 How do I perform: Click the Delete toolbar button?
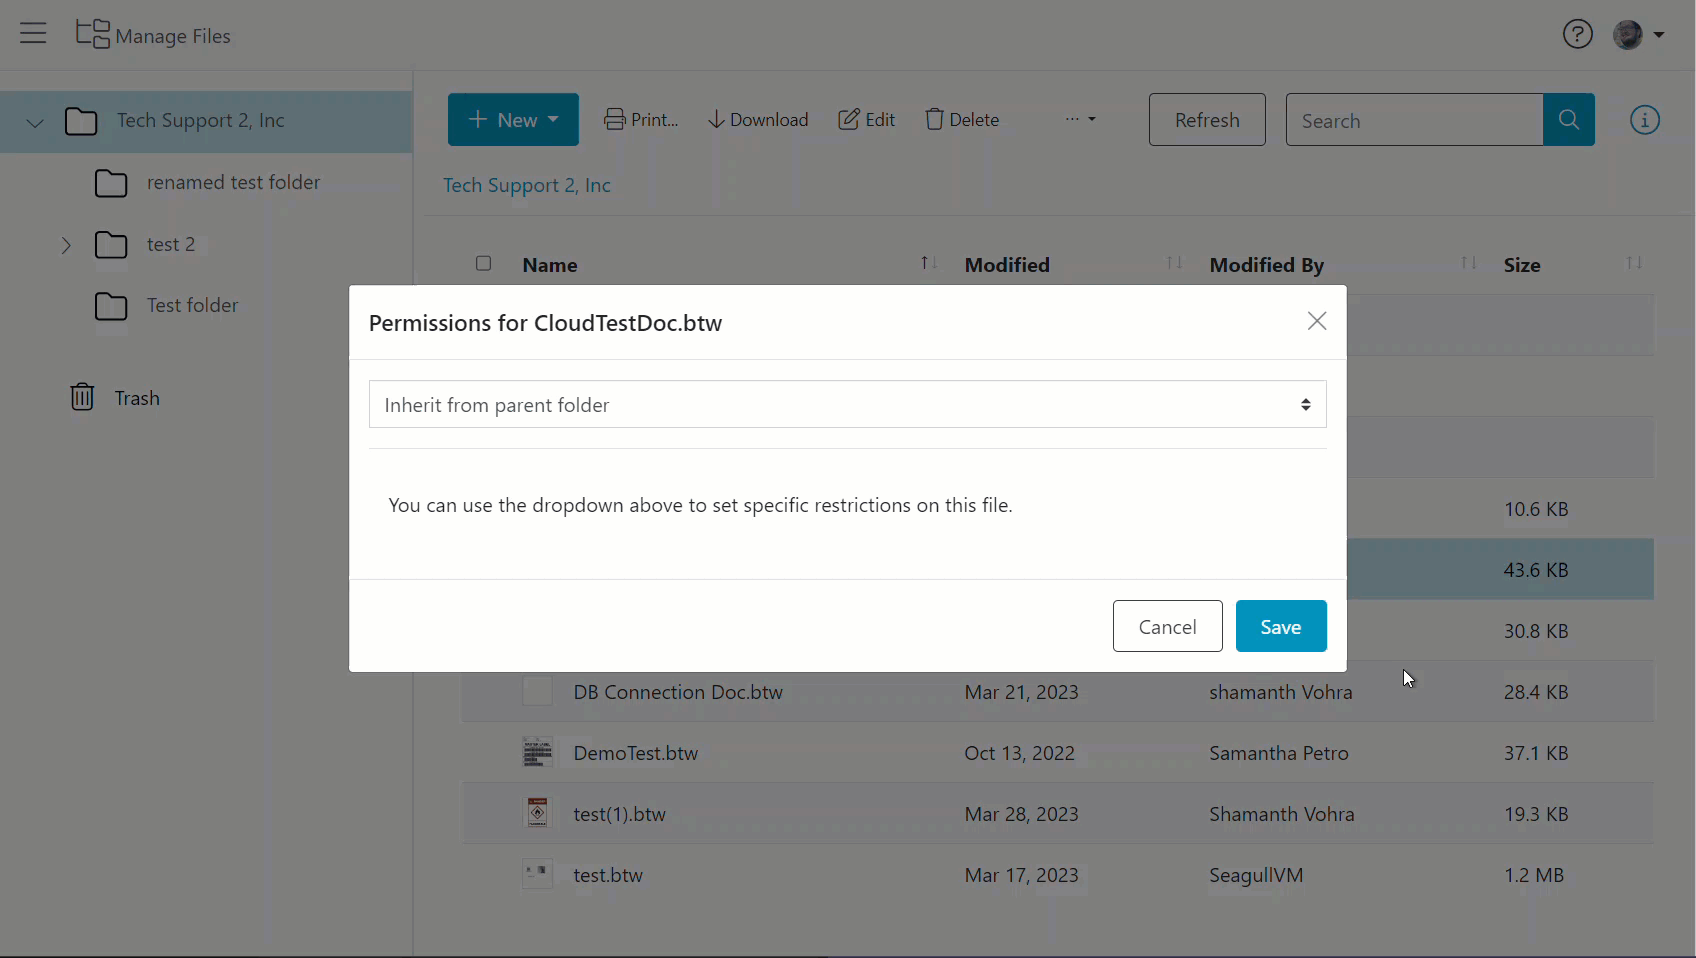[x=962, y=120]
